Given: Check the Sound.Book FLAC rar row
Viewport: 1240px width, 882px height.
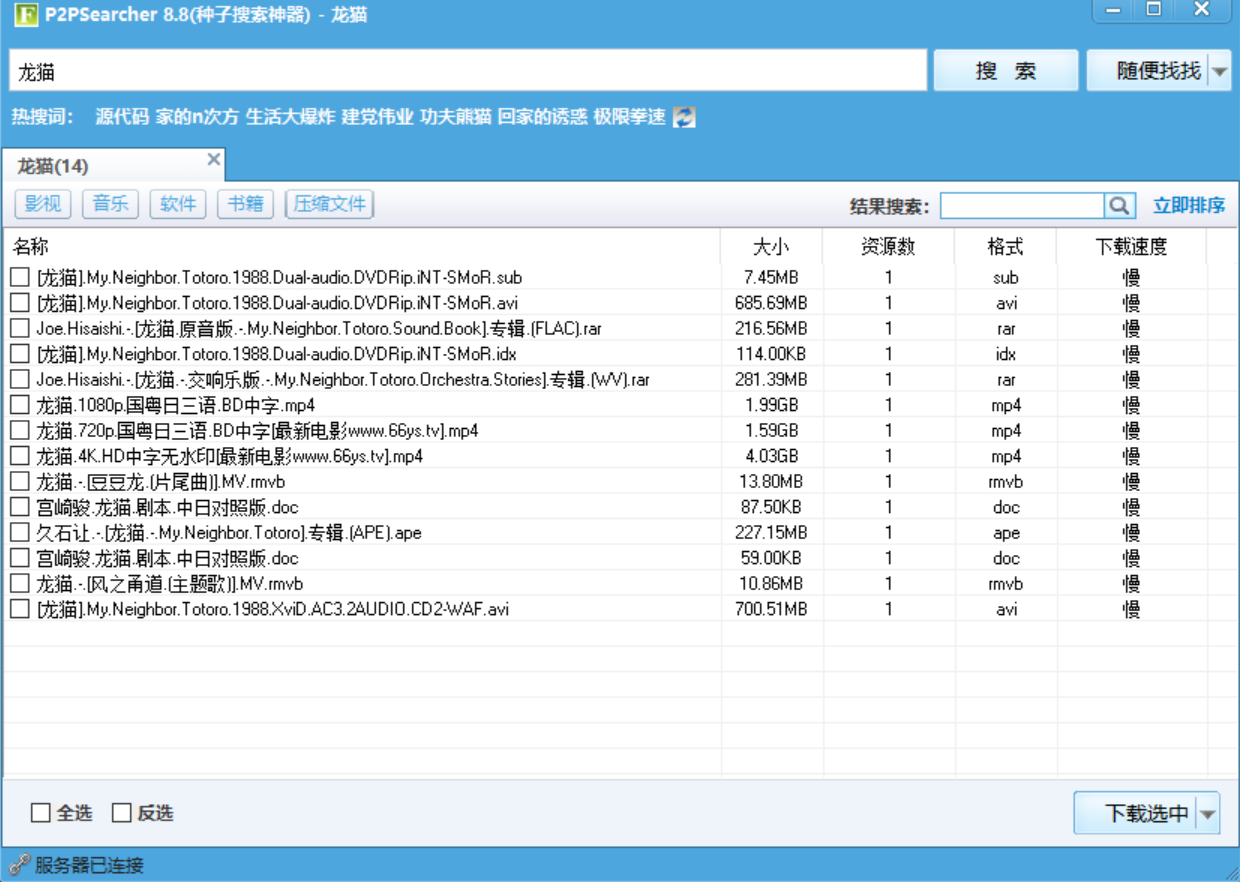Looking at the screenshot, I should pyautogui.click(x=20, y=328).
